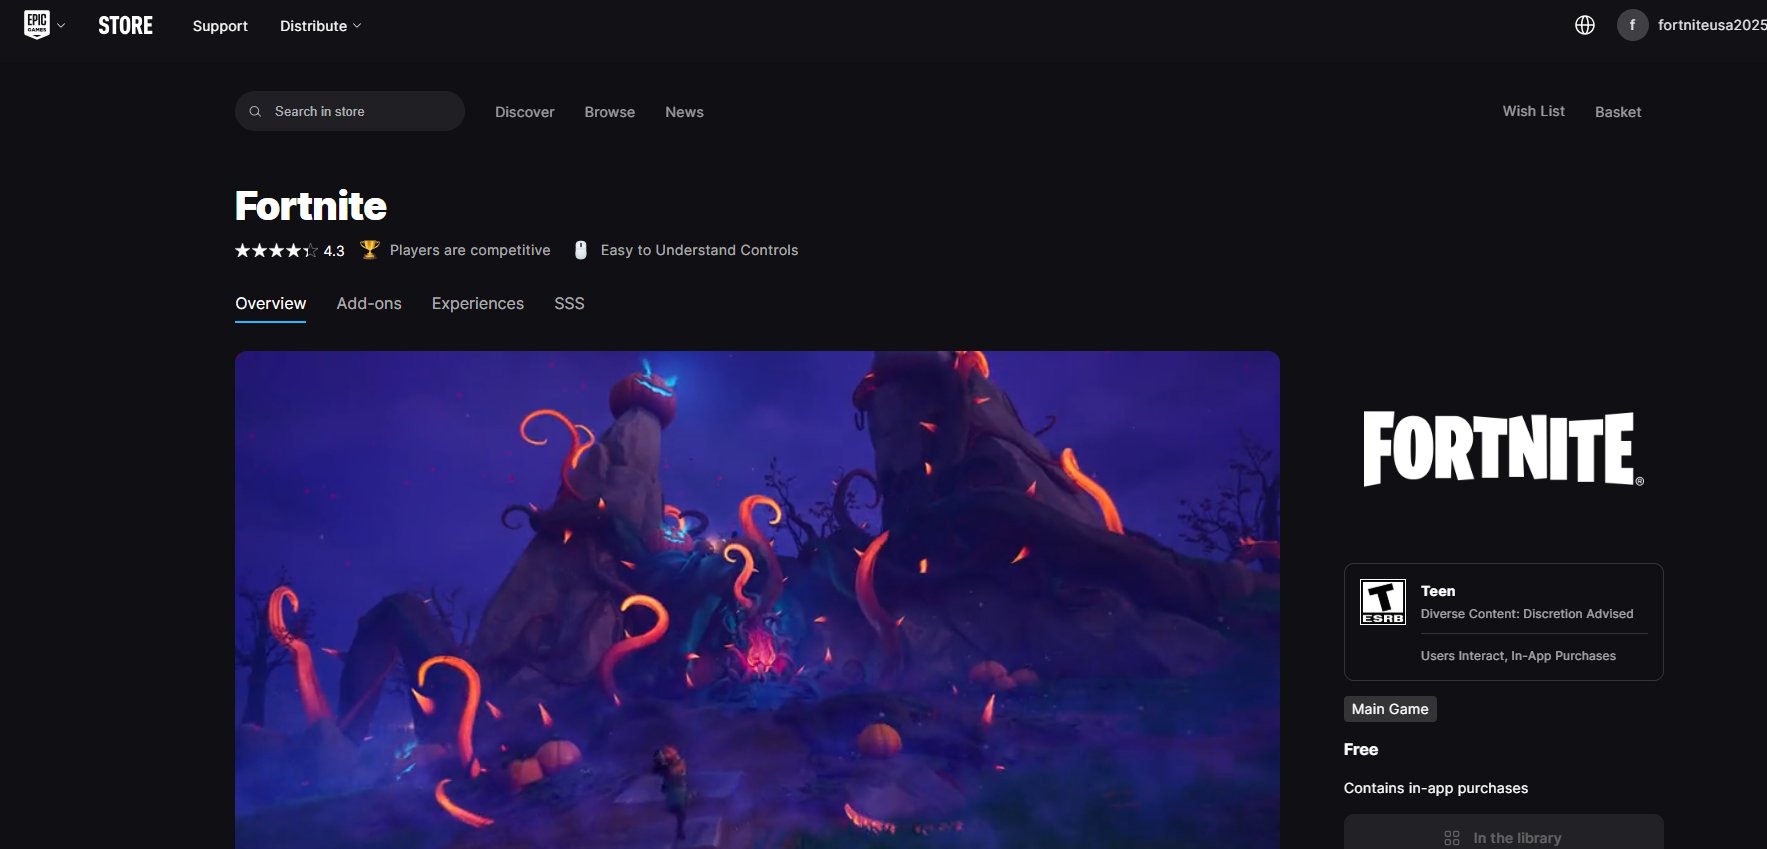Image resolution: width=1767 pixels, height=849 pixels.
Task: View the Basket
Action: click(x=1617, y=112)
